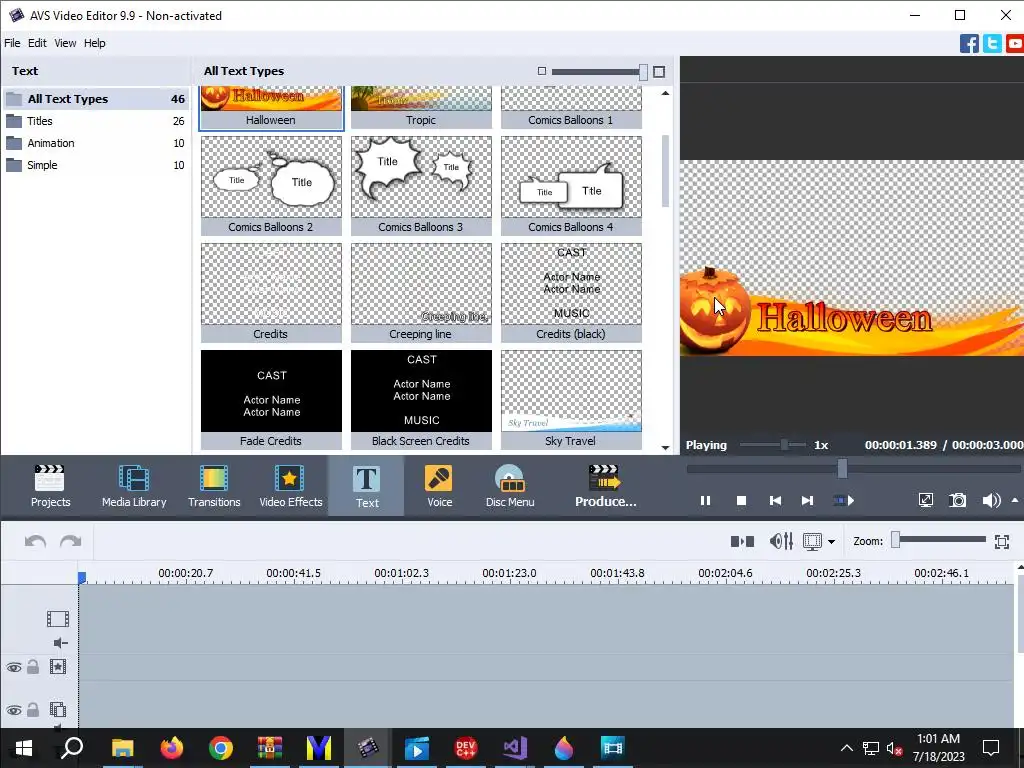Screen dimensions: 1024x768
Task: Mute the preview volume speaker icon
Action: point(991,500)
